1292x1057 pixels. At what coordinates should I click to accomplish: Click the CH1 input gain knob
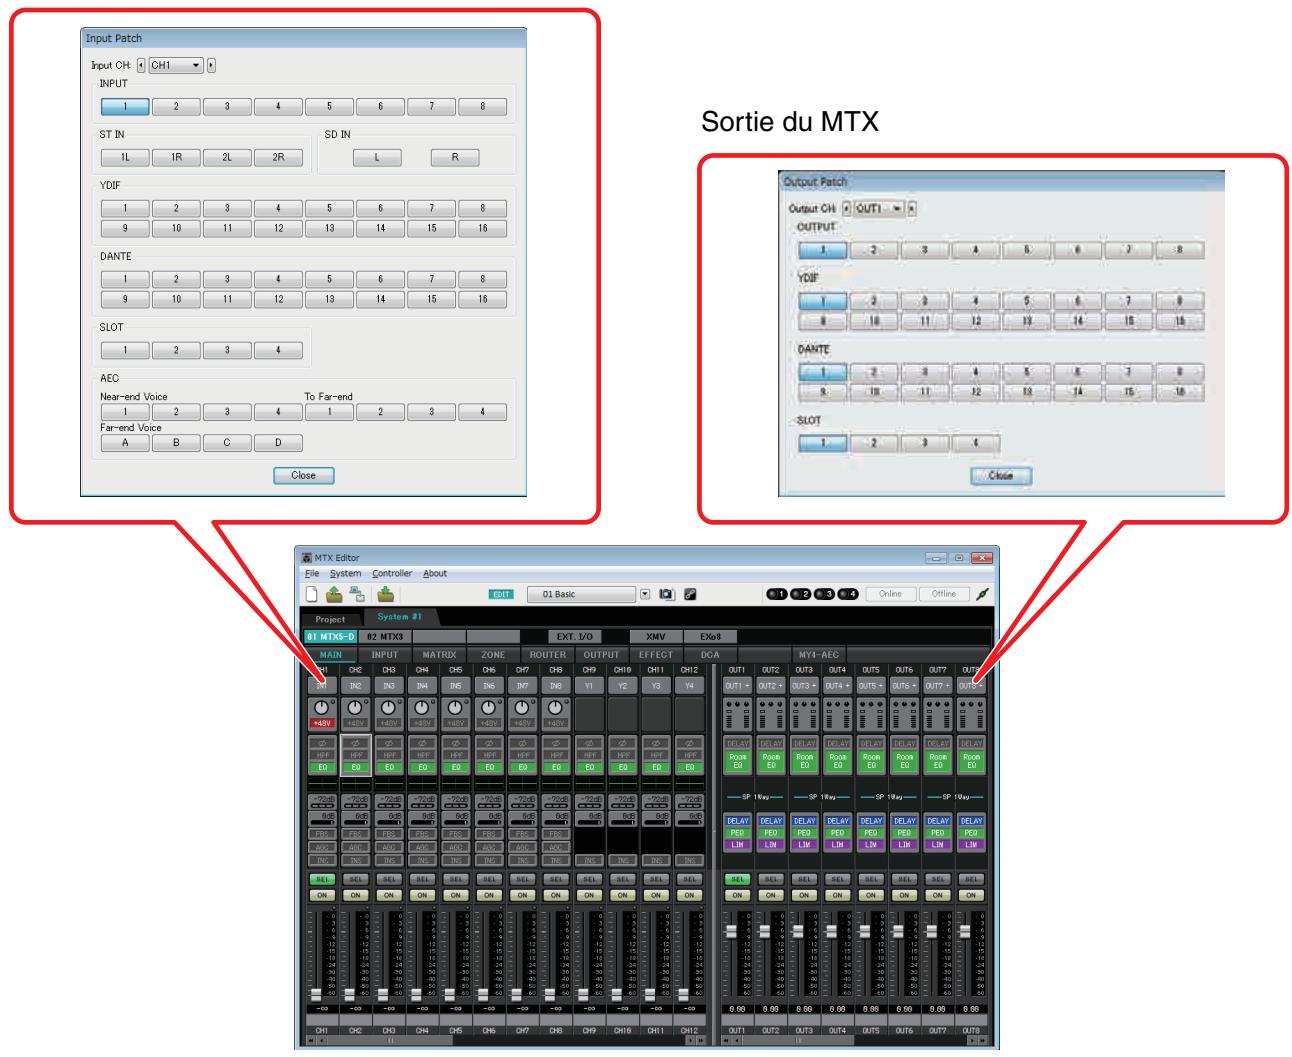(322, 706)
